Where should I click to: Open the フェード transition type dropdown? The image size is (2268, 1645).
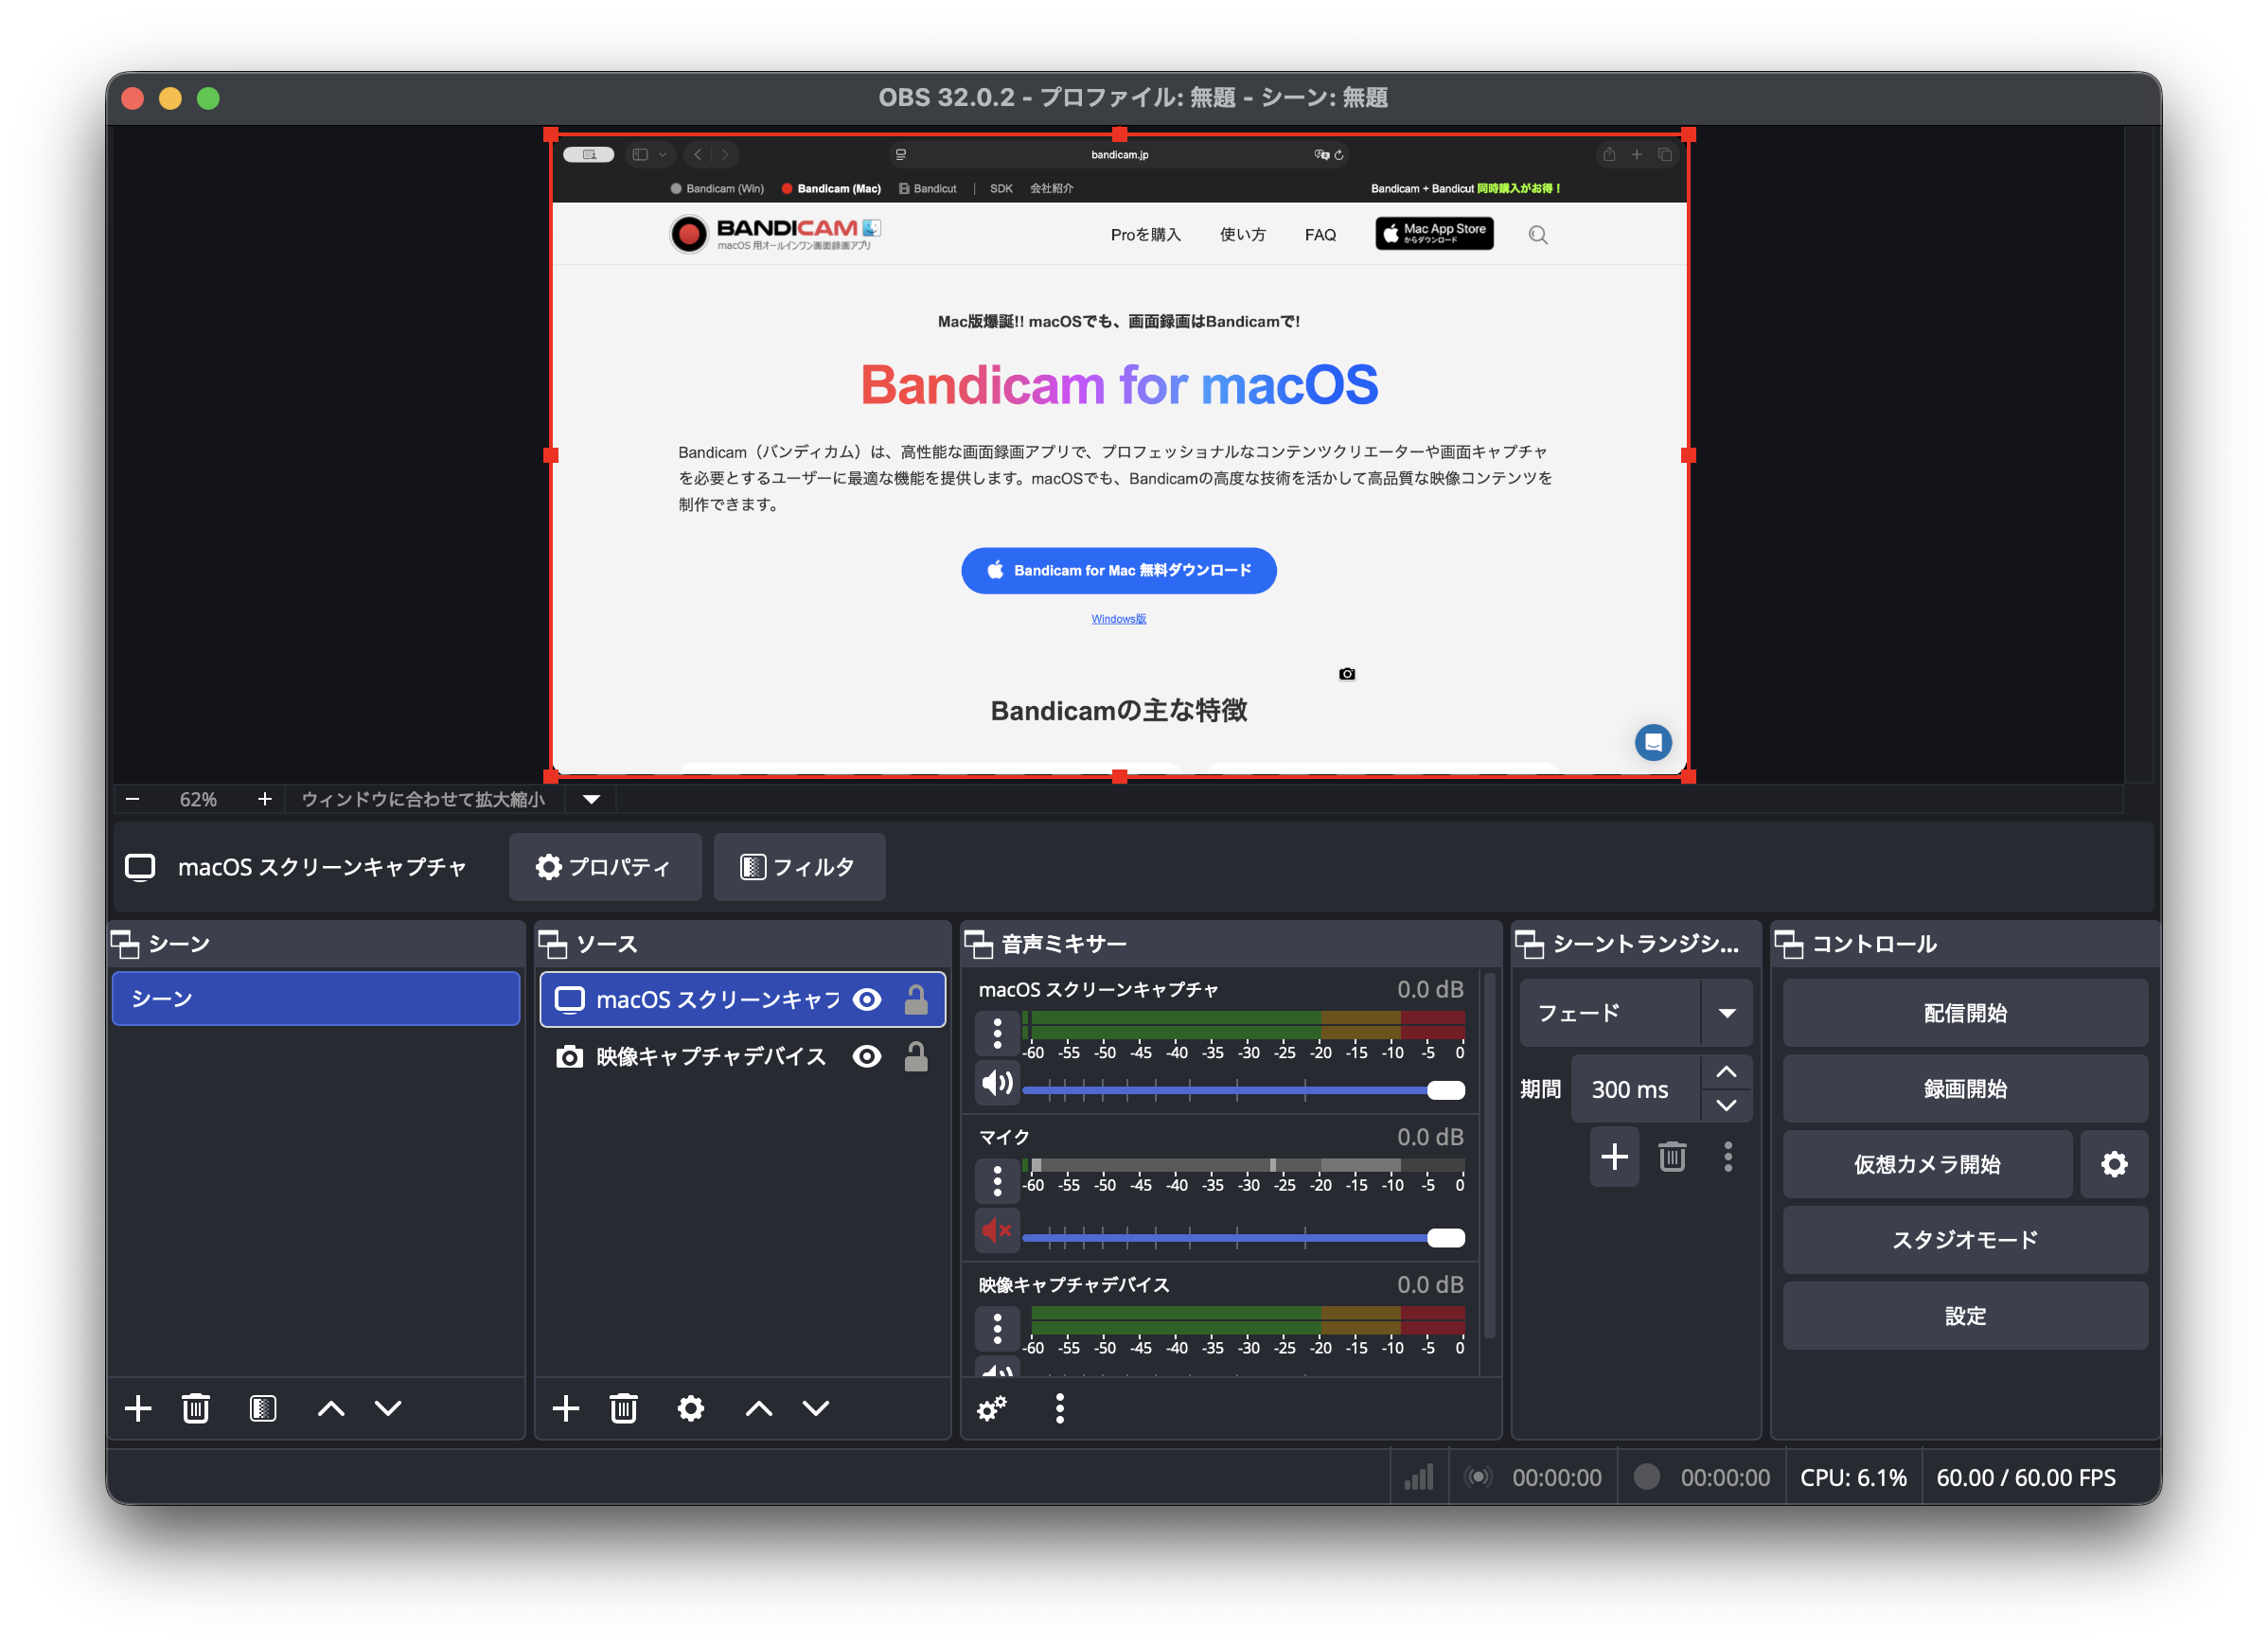1727,1012
